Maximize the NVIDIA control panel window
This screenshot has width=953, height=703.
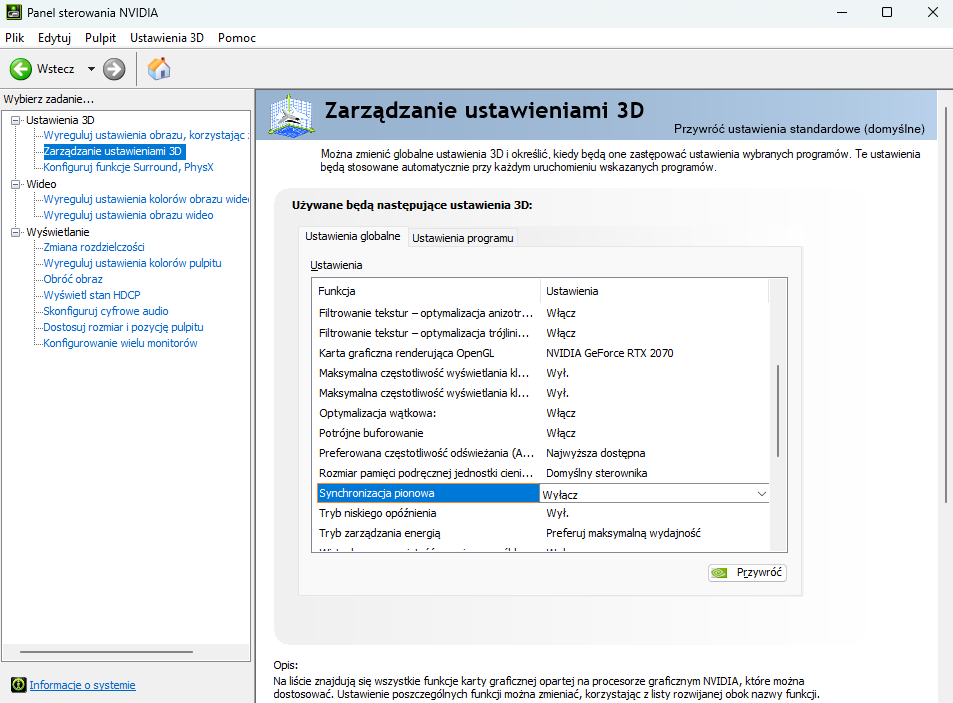point(887,12)
